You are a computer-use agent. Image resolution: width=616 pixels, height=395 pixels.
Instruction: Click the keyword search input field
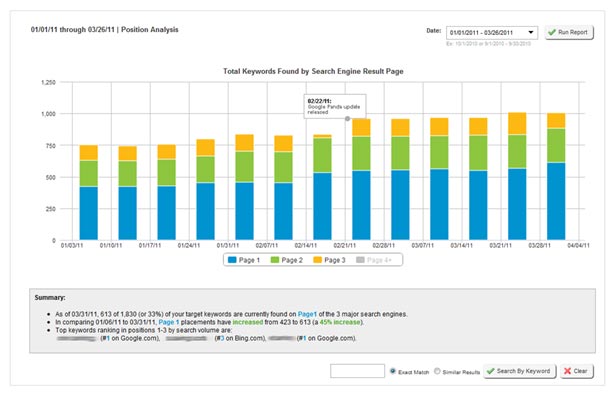click(357, 371)
